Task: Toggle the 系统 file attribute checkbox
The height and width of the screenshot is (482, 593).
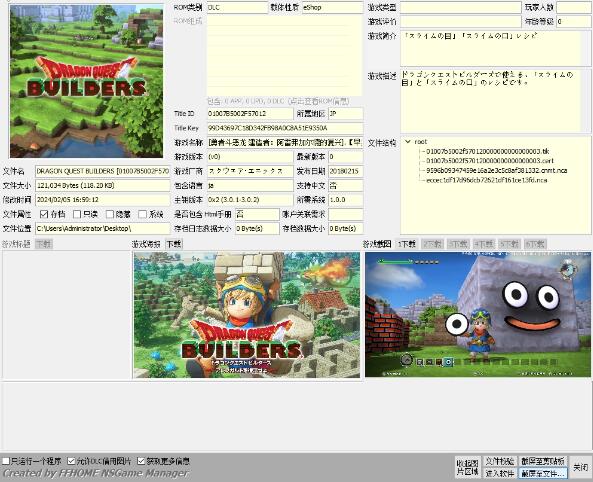Action: 142,215
